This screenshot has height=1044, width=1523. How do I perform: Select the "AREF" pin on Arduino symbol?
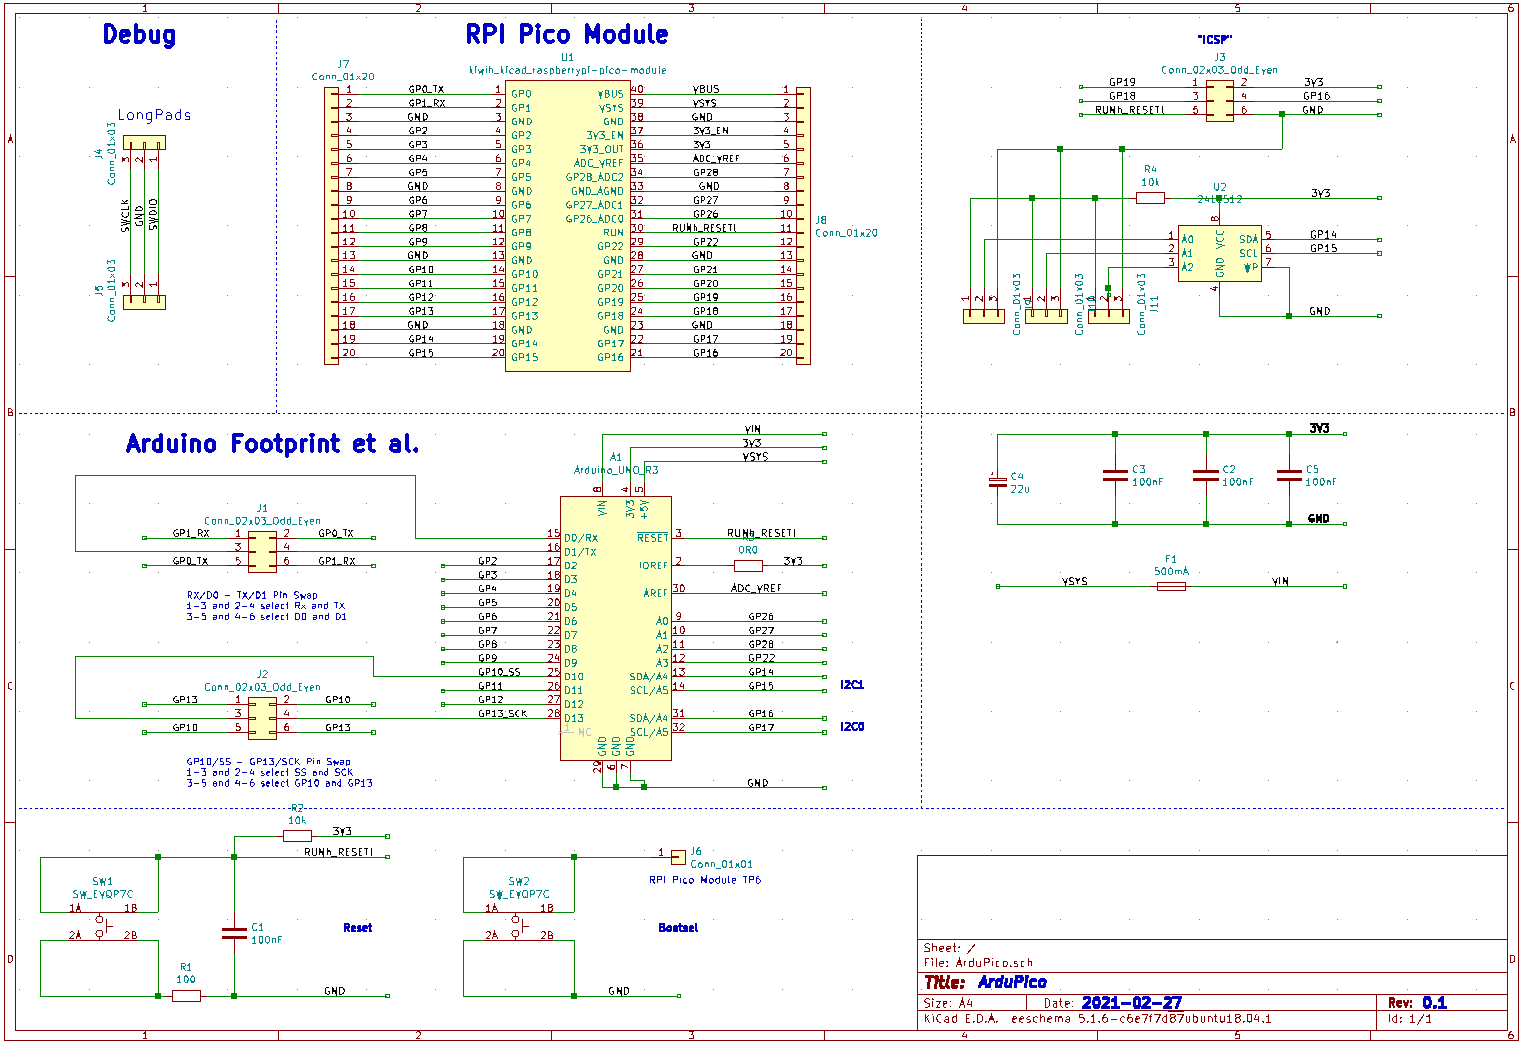655,593
